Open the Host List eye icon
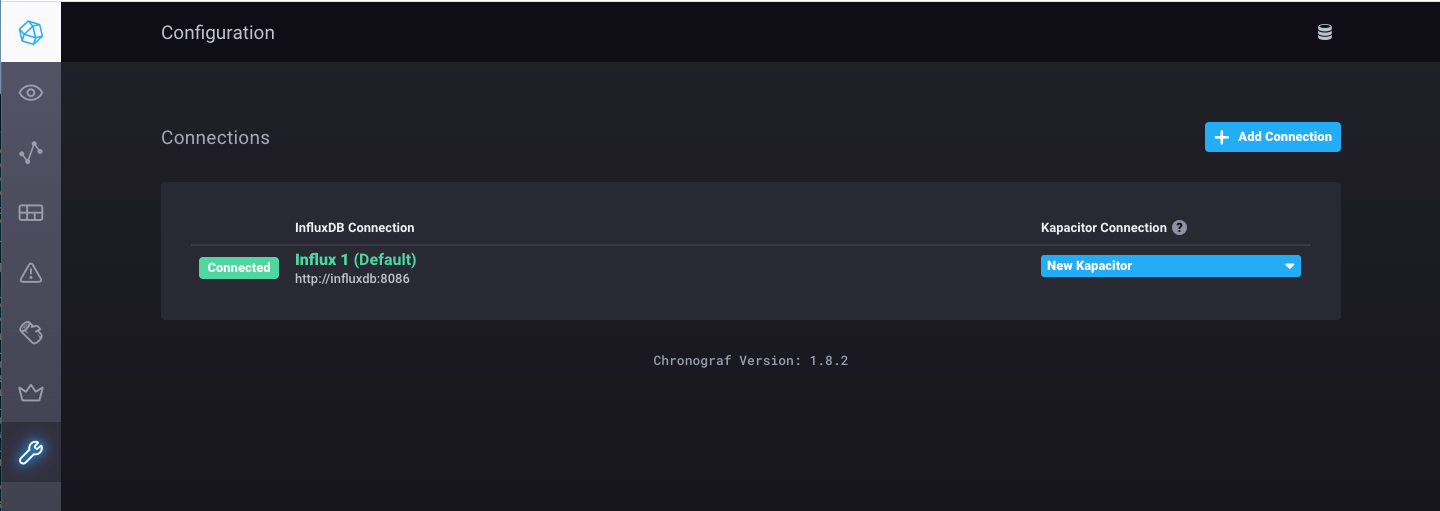Viewport: 1440px width, 511px height. point(31,93)
